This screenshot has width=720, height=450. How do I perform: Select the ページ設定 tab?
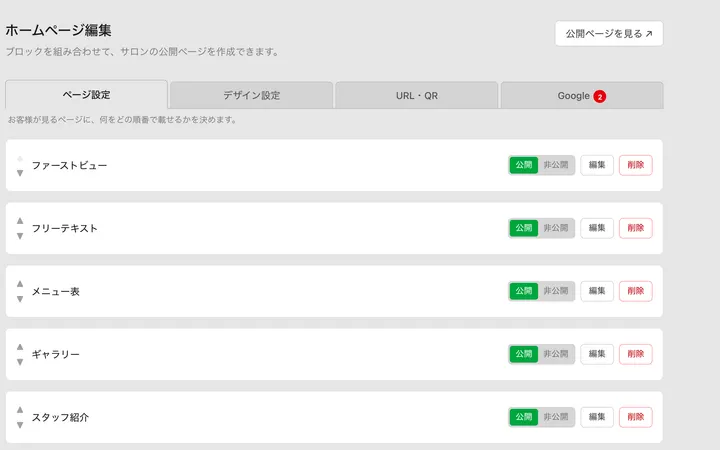click(86, 95)
